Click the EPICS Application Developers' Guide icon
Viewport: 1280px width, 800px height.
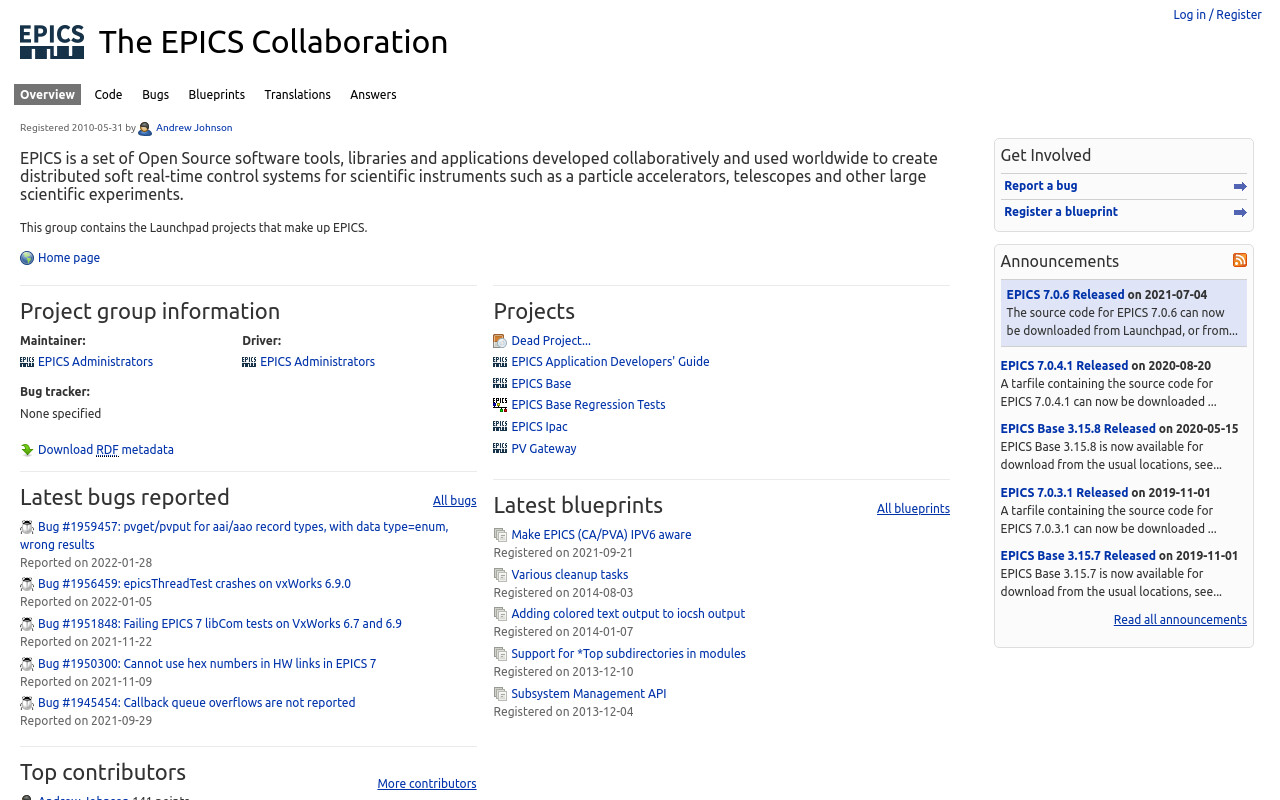(x=500, y=362)
